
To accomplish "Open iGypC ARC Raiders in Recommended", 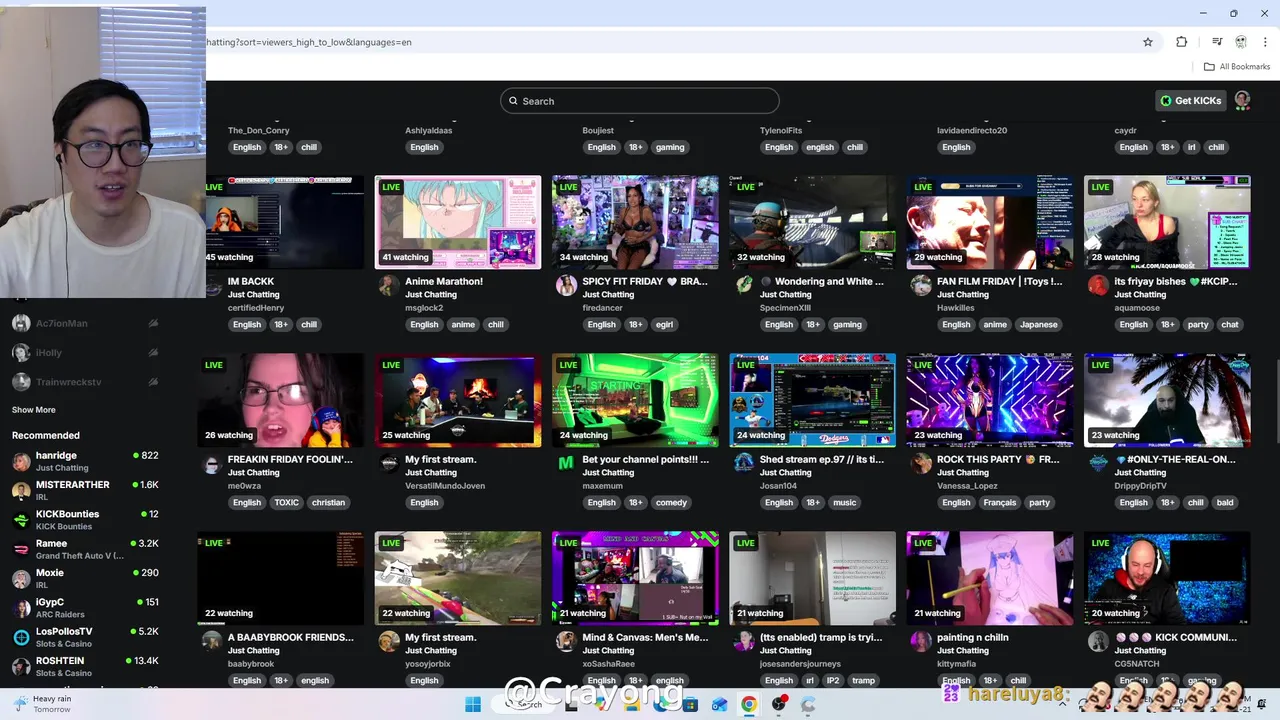I will tap(85, 608).
